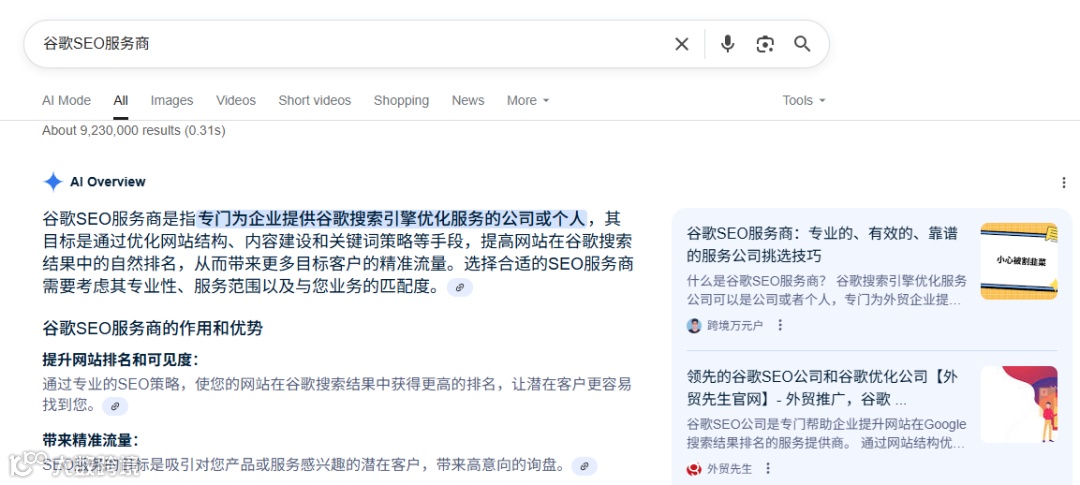Submit search with magnifier icon
Image resolution: width=1080 pixels, height=485 pixels.
click(x=802, y=44)
